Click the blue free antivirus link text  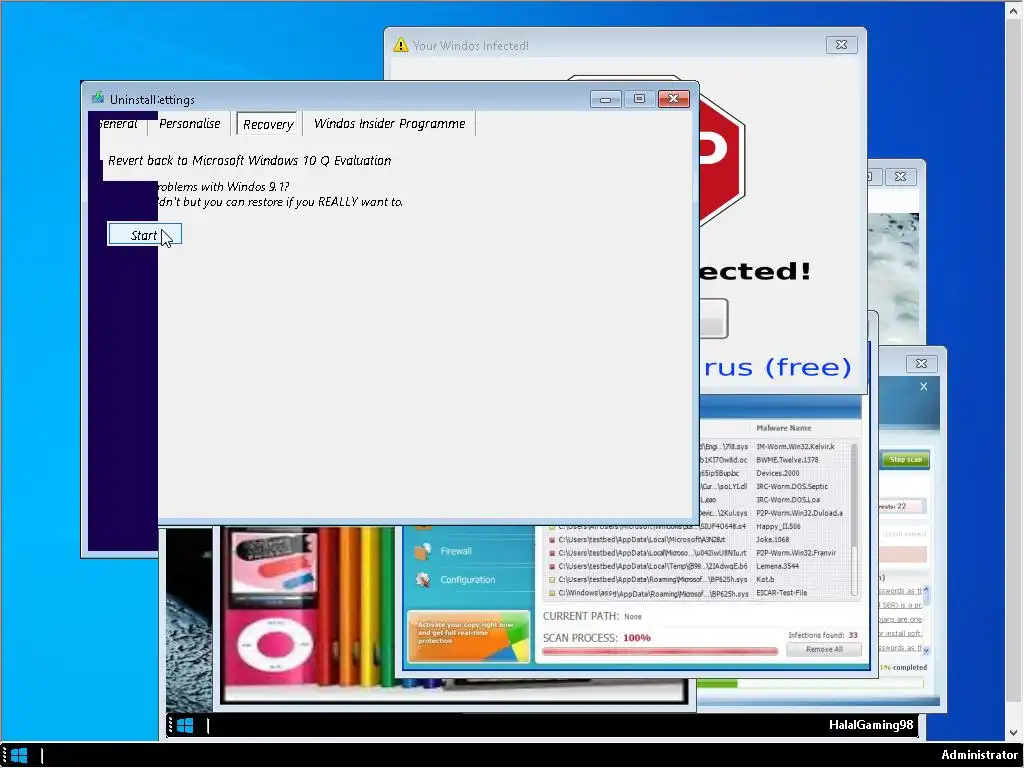777,367
